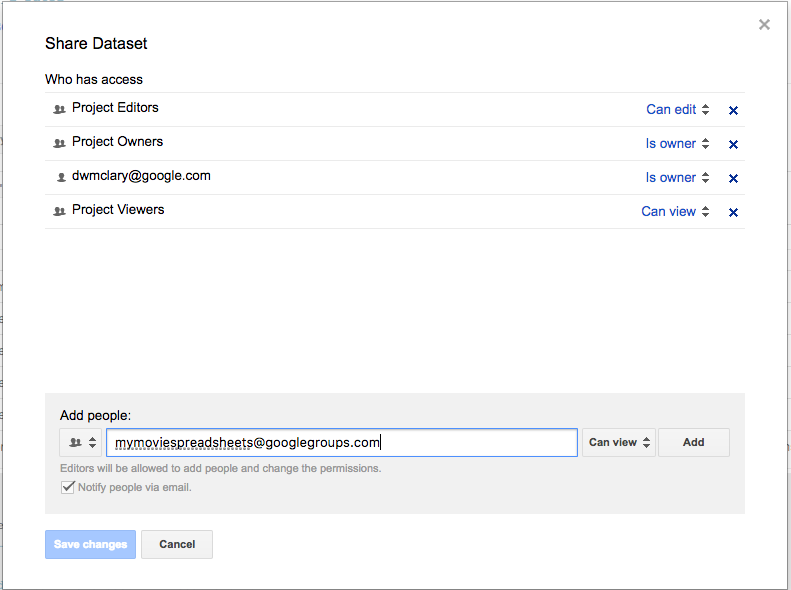Viewport: 791px width, 590px height.
Task: Open Project Owners' Is owner dropdown
Action: [x=677, y=144]
